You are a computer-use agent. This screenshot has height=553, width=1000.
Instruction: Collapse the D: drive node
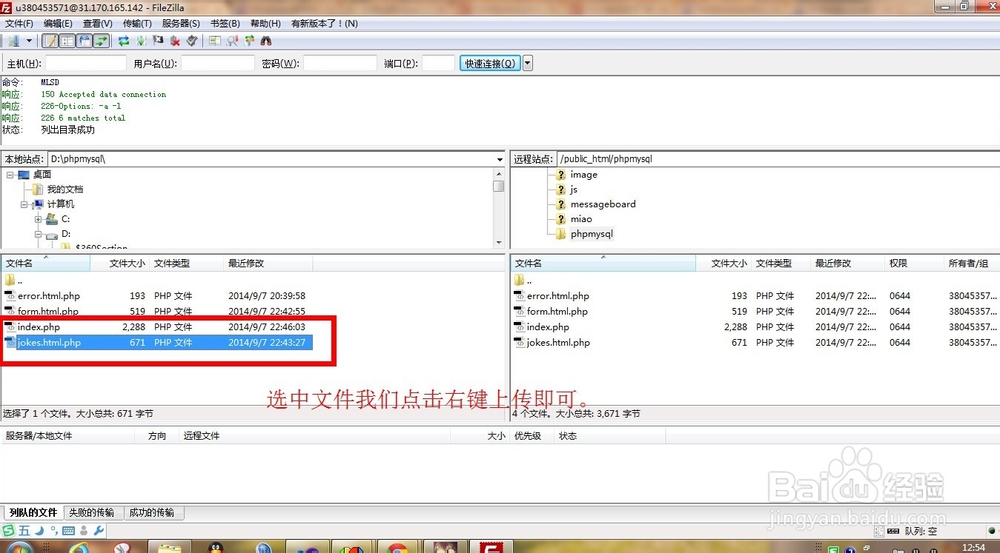point(38,234)
